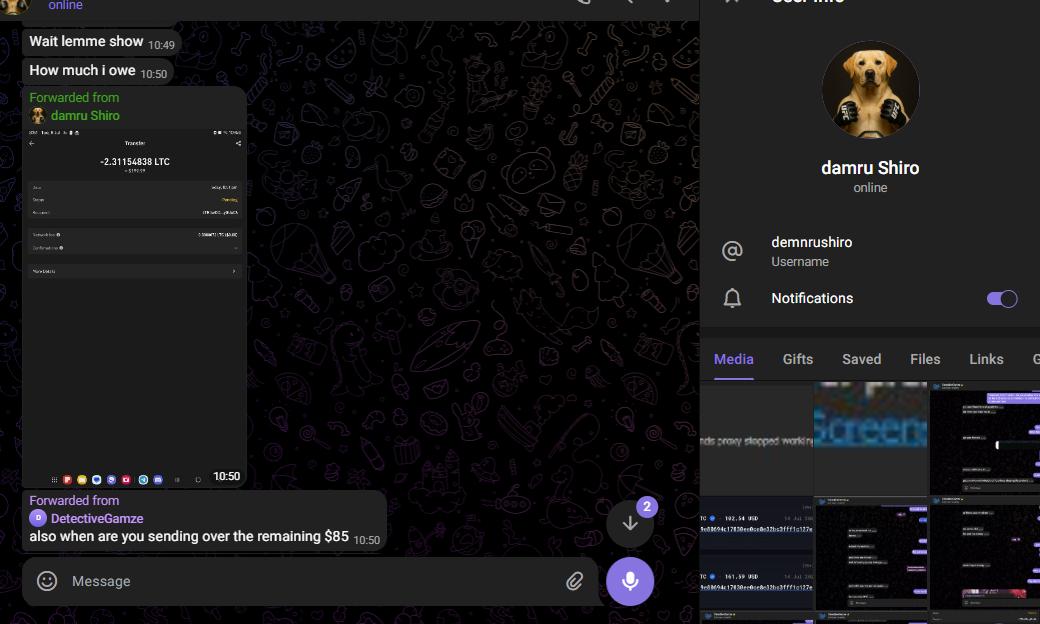Image resolution: width=1040 pixels, height=624 pixels.
Task: Click damru Shiro's small forwarded-message avatar
Action: (x=38, y=115)
